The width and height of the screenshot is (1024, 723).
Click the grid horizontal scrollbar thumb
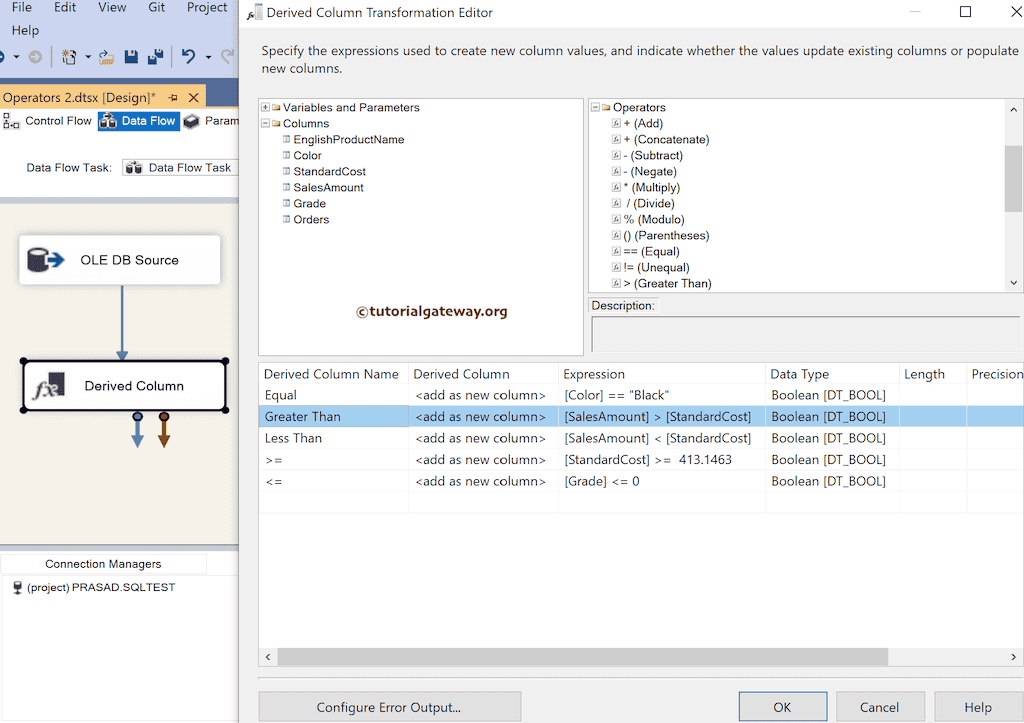pos(583,657)
